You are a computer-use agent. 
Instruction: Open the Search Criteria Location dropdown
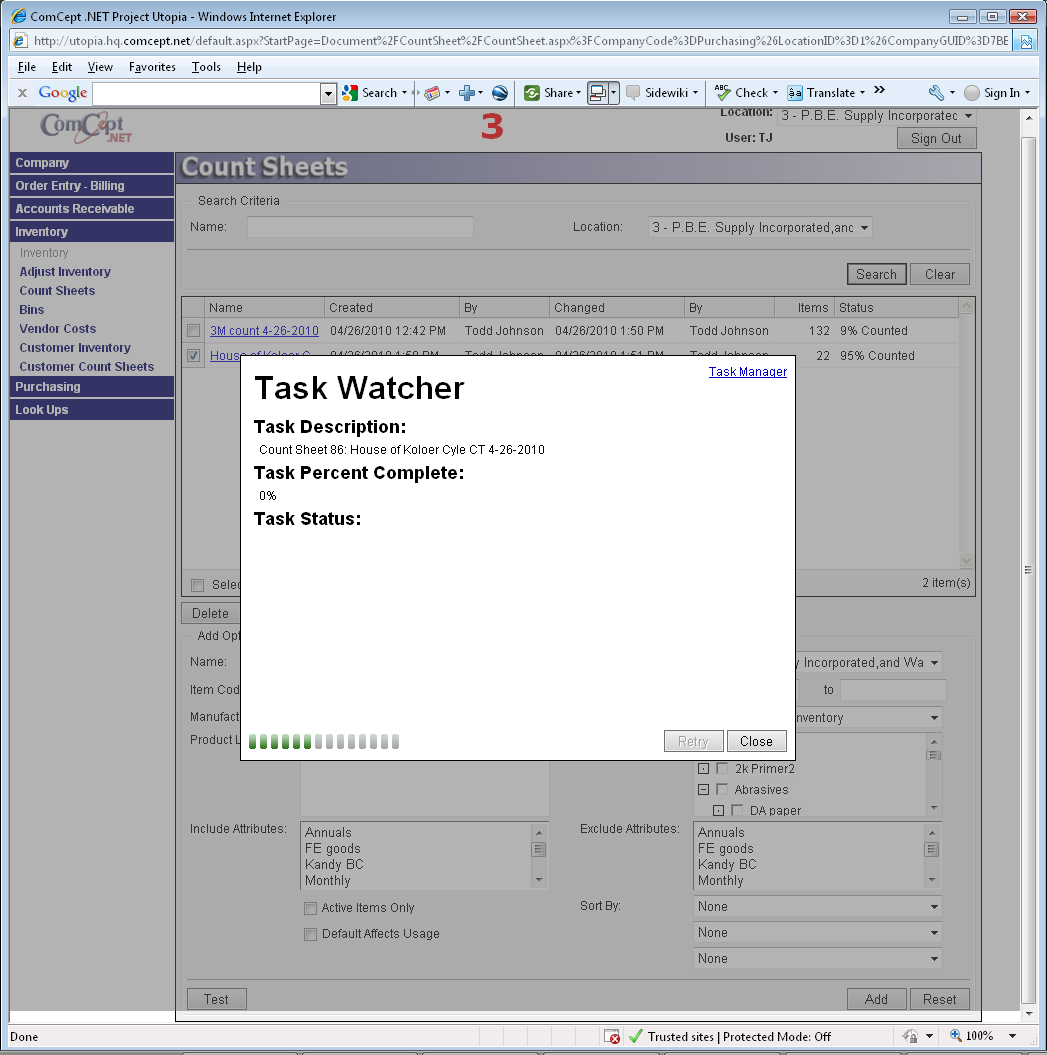click(760, 228)
